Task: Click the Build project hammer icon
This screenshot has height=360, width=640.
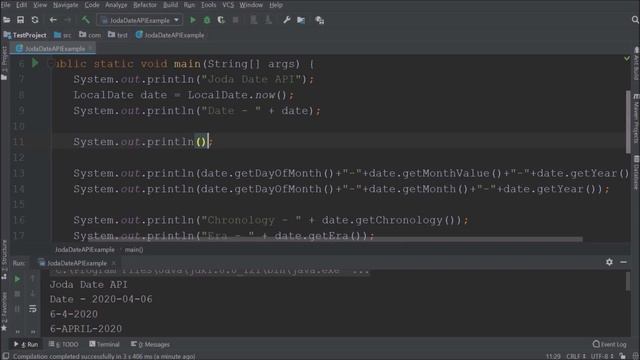Action: coord(85,20)
